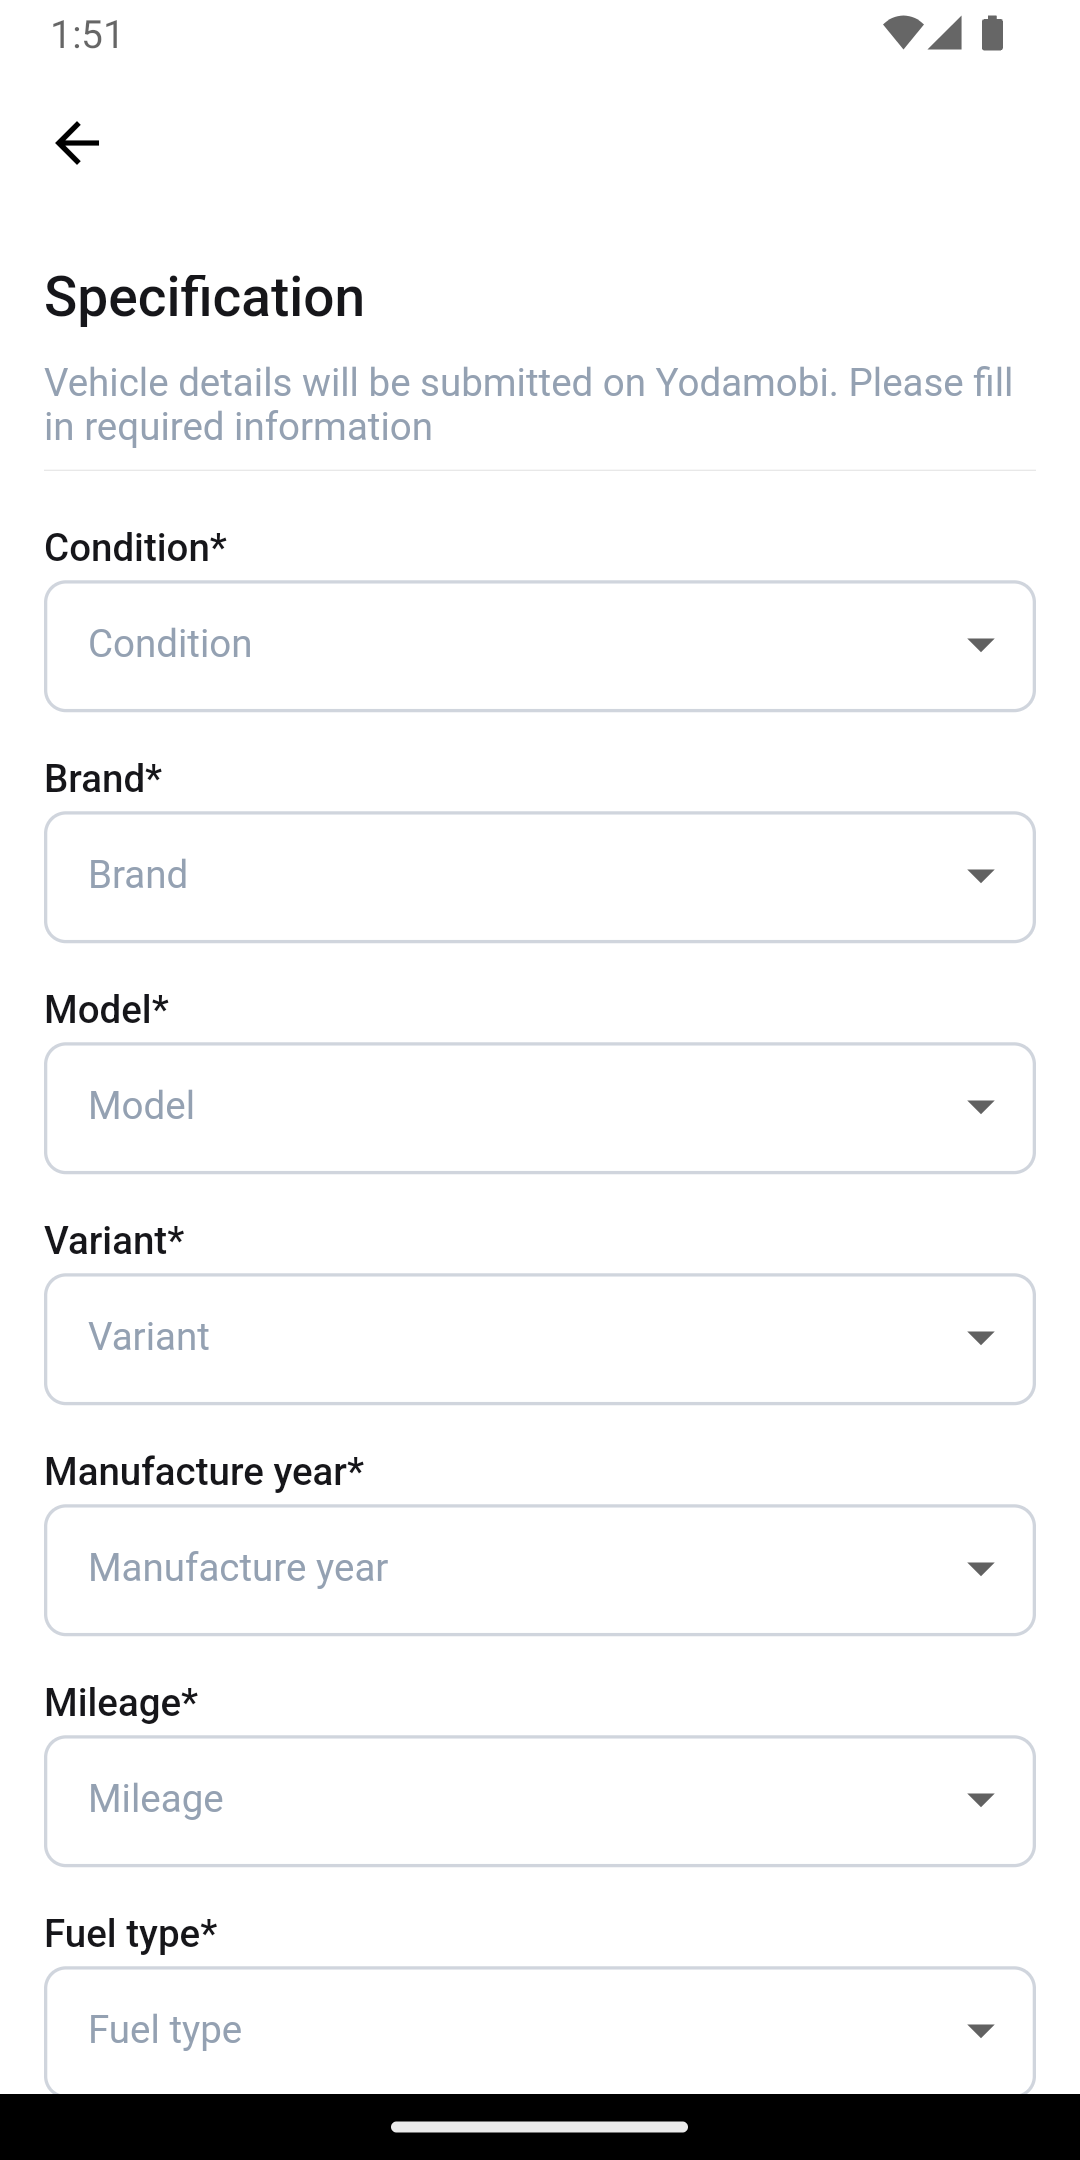1080x2160 pixels.
Task: Tap the 1:51 clock in status bar
Action: pos(87,35)
